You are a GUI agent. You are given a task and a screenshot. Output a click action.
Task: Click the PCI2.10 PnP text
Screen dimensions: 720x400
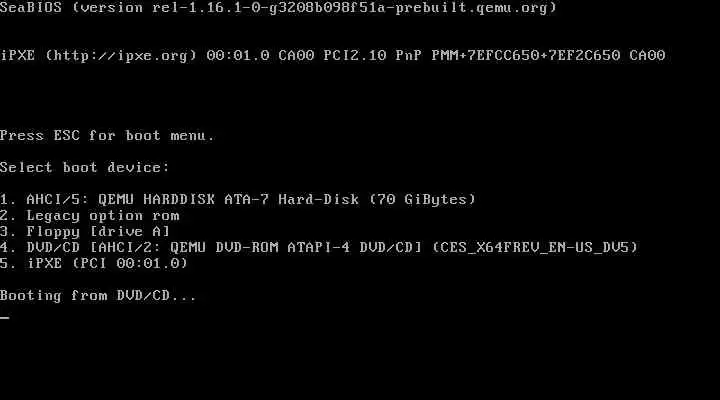[x=372, y=56]
